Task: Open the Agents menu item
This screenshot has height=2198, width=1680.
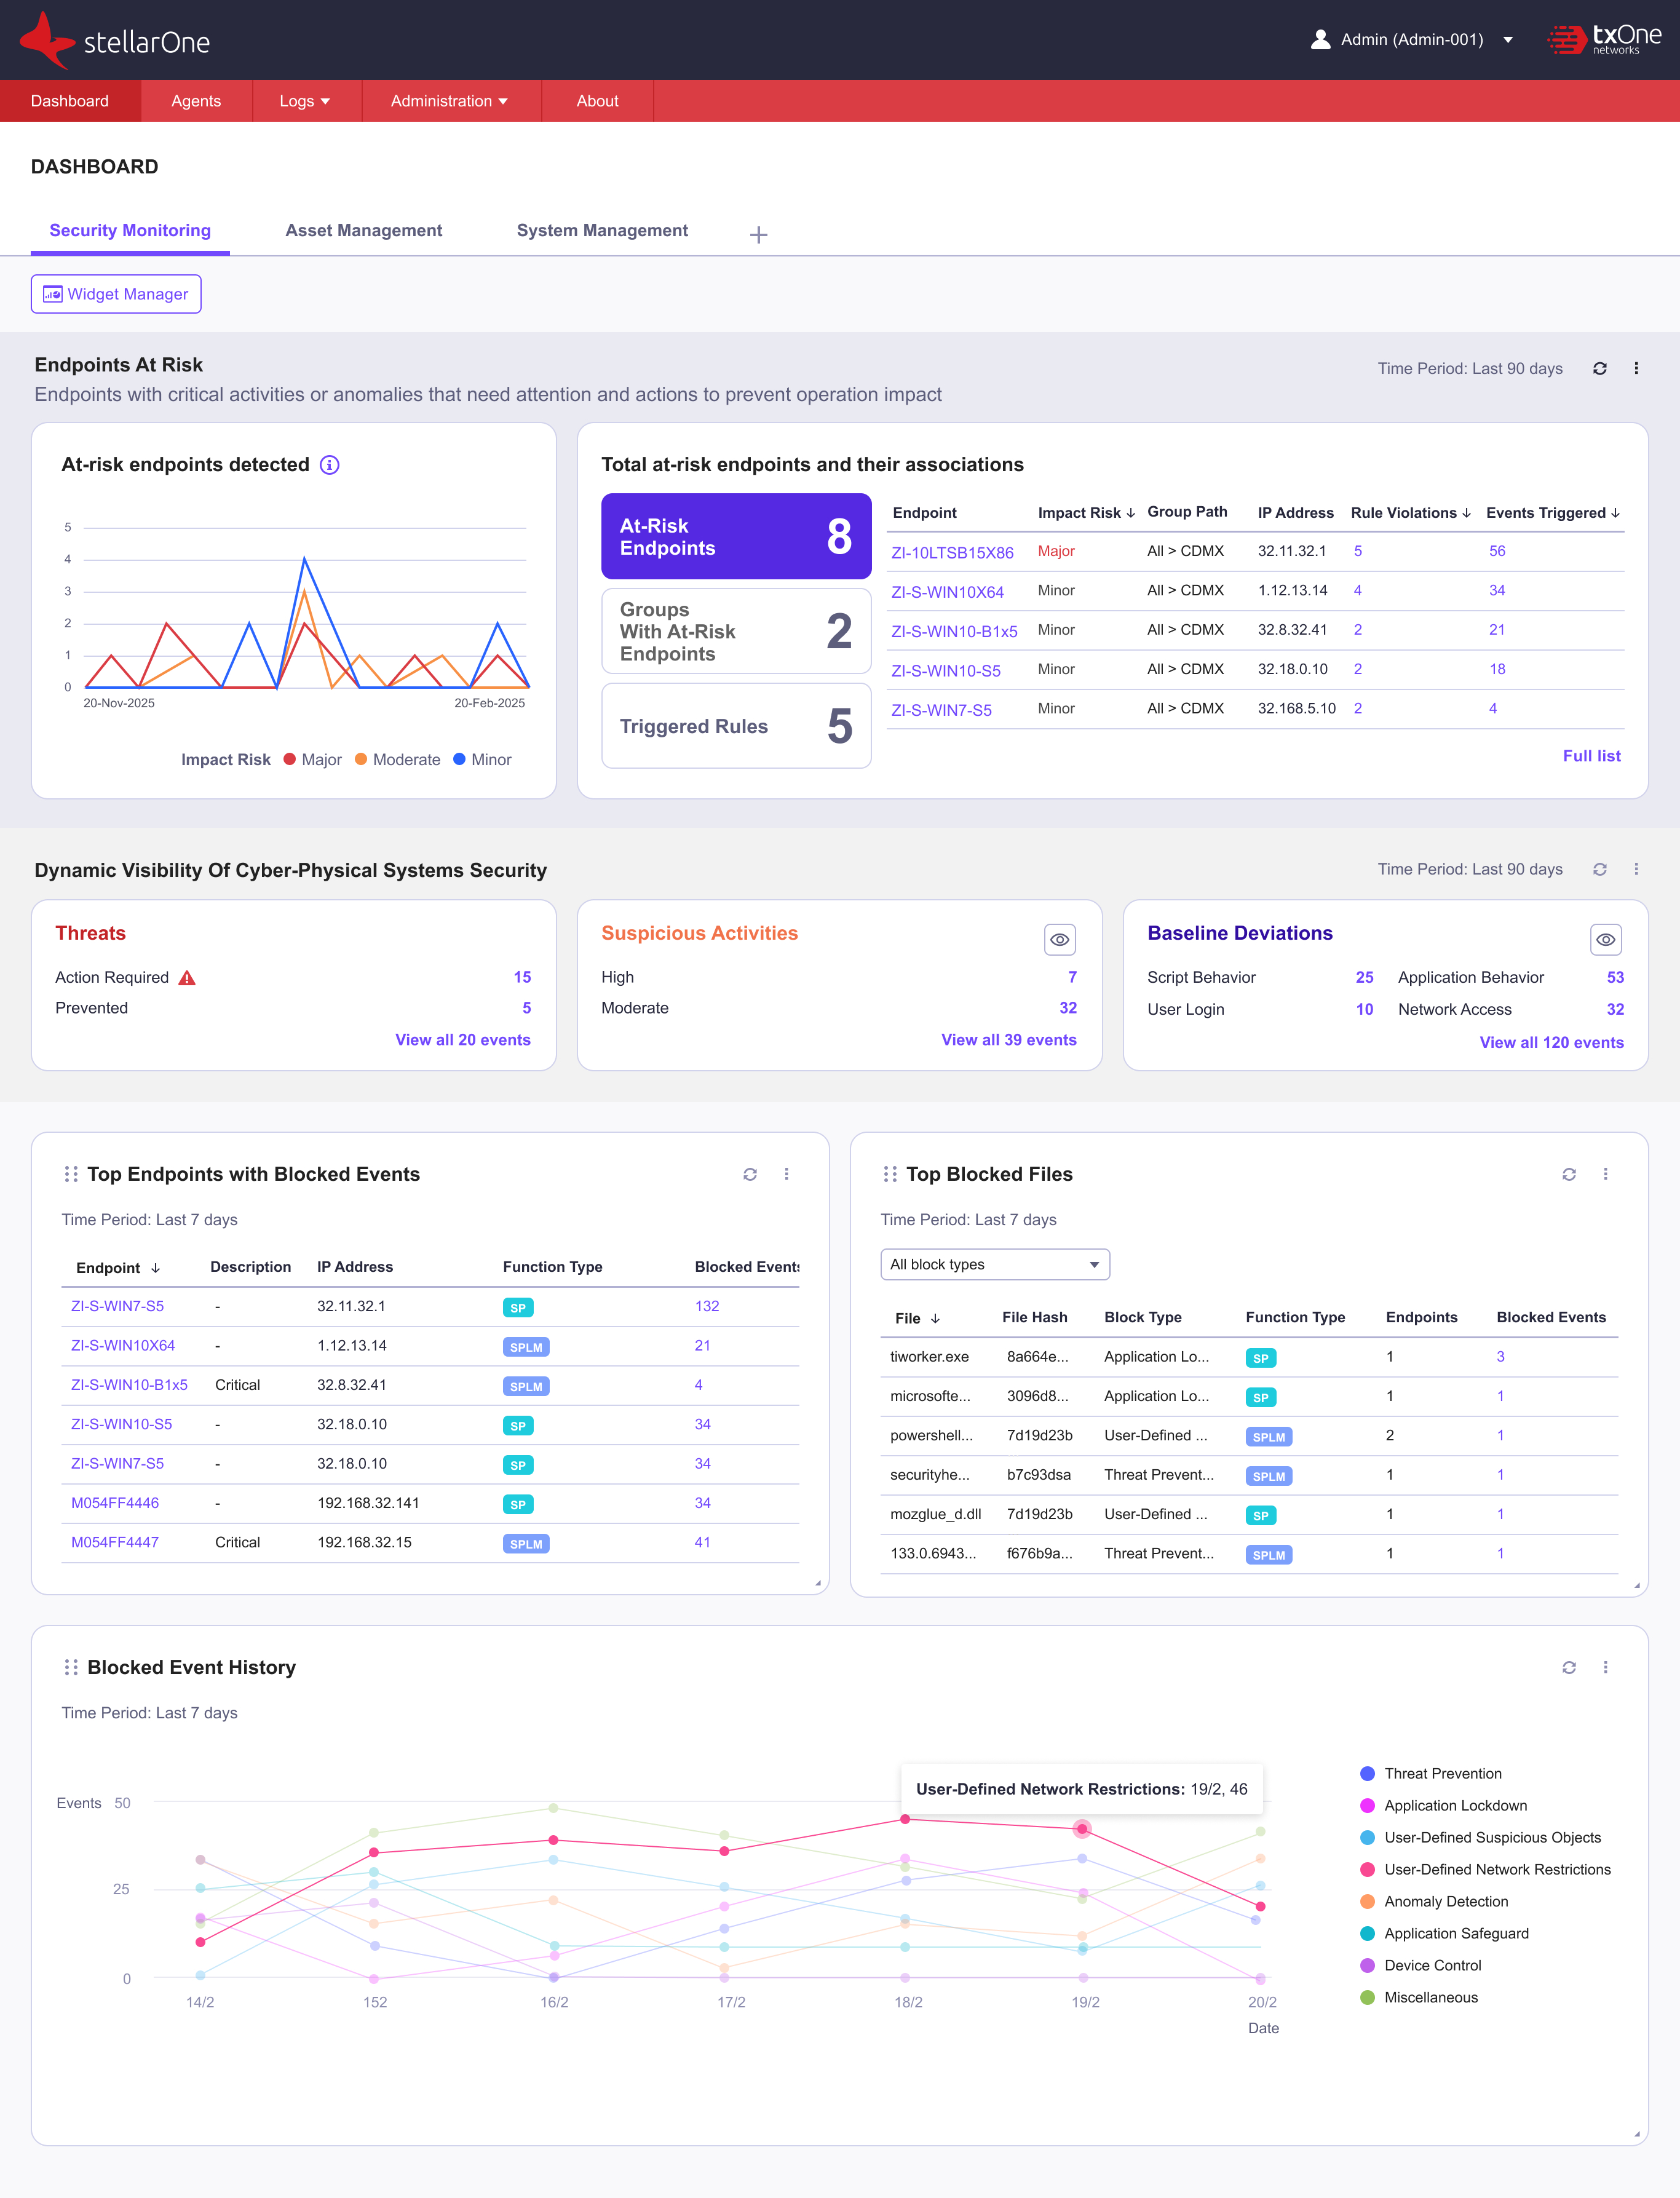Action: 196,101
